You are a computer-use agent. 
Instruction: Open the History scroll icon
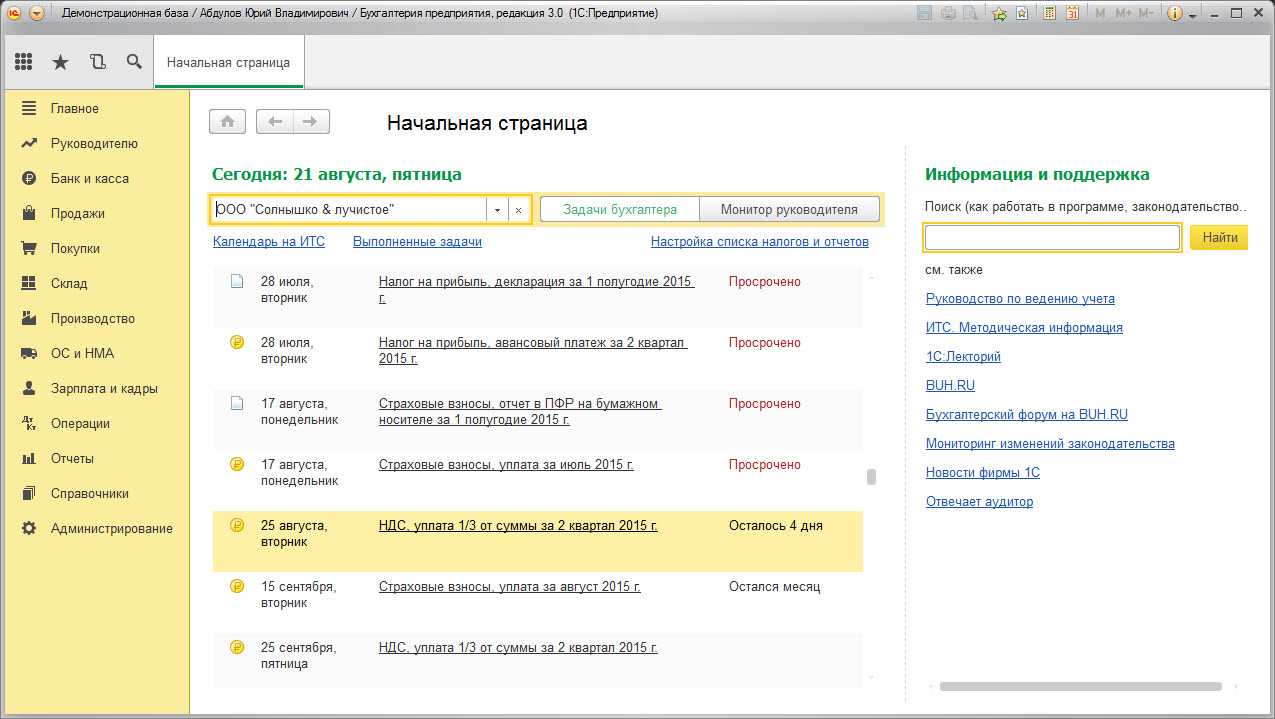tap(97, 62)
